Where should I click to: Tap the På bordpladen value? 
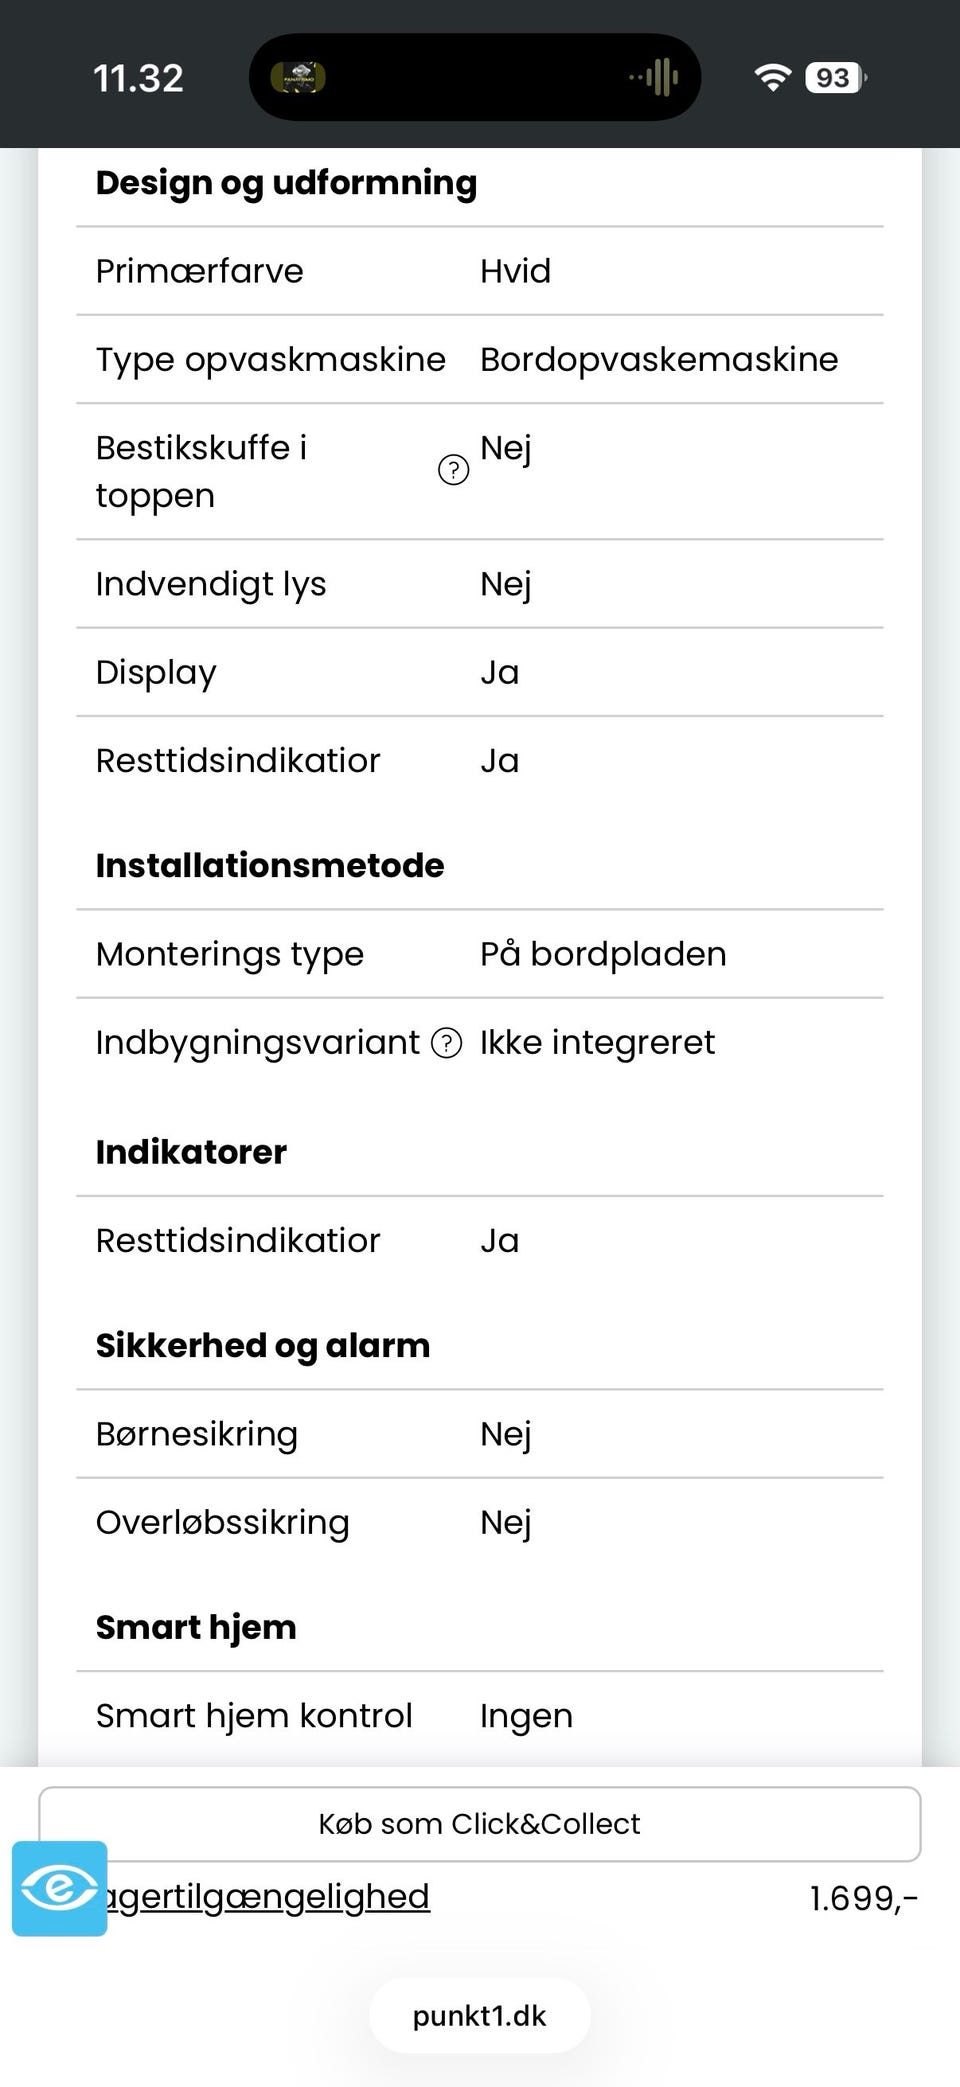[603, 954]
